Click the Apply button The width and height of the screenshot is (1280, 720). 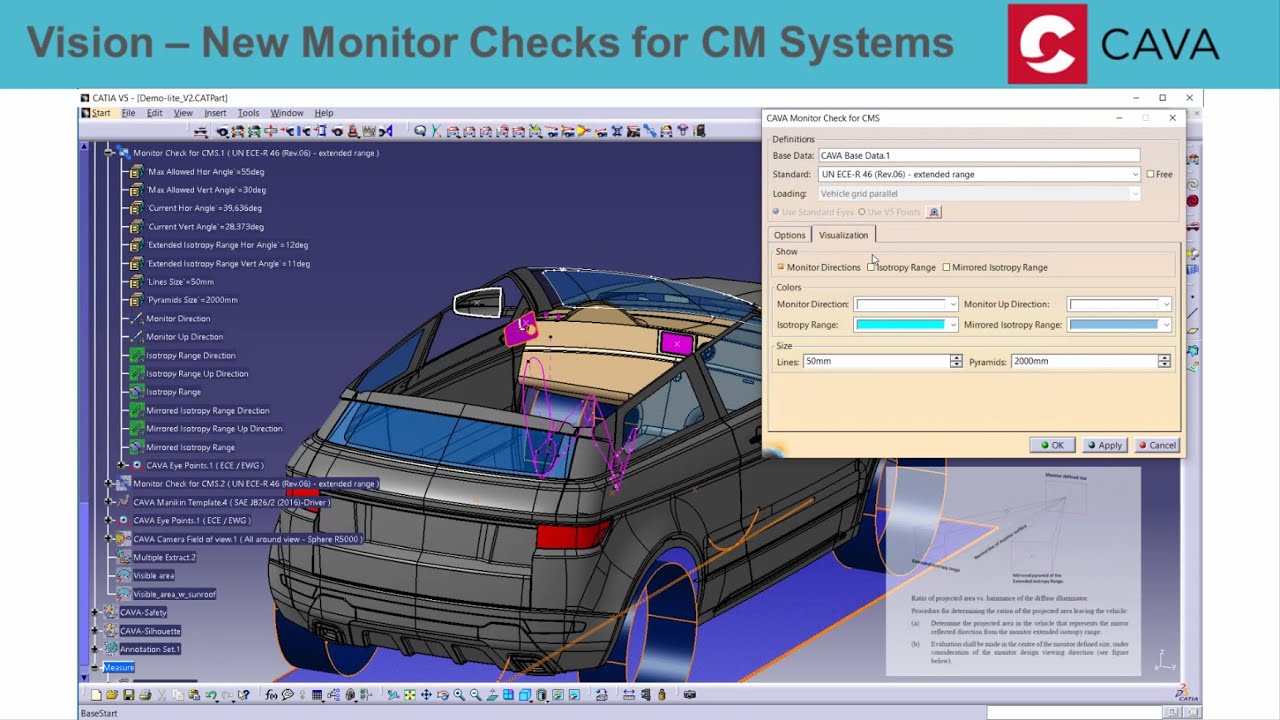click(x=1104, y=445)
